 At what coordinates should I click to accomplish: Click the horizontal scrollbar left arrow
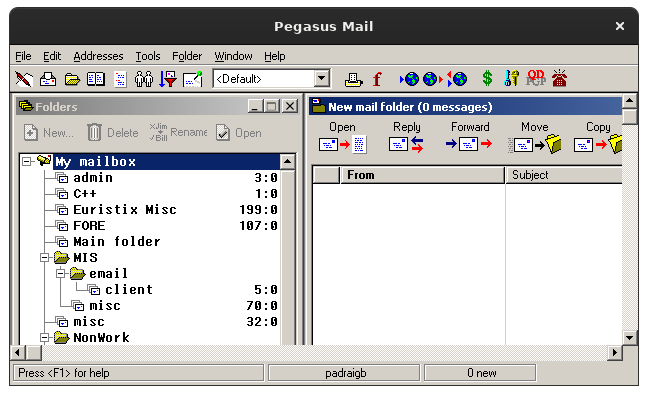(17, 352)
